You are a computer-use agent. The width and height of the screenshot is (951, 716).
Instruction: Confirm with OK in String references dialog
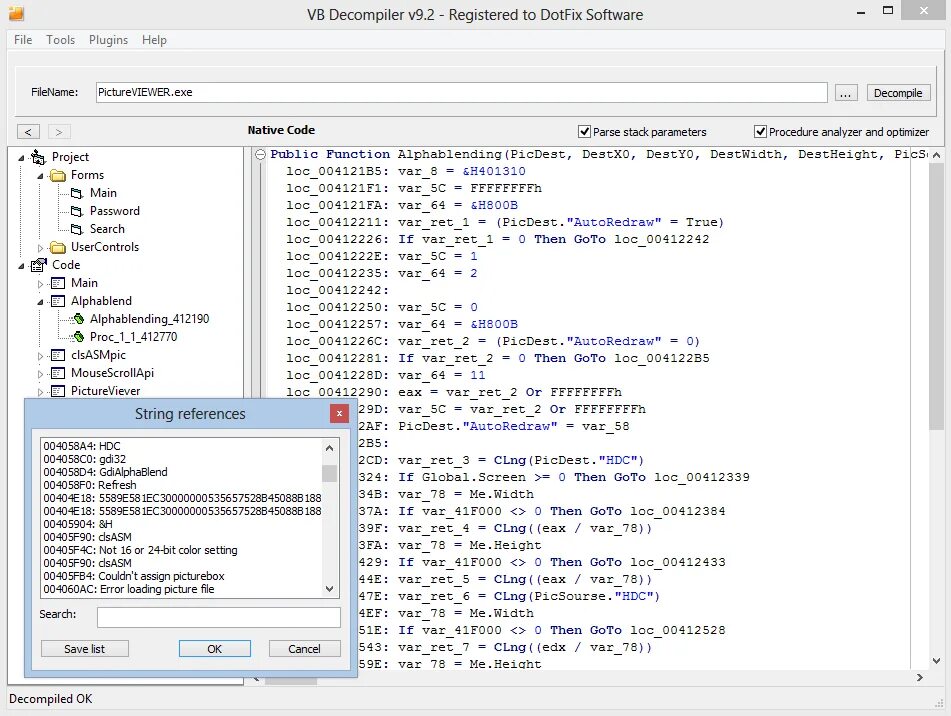[215, 649]
